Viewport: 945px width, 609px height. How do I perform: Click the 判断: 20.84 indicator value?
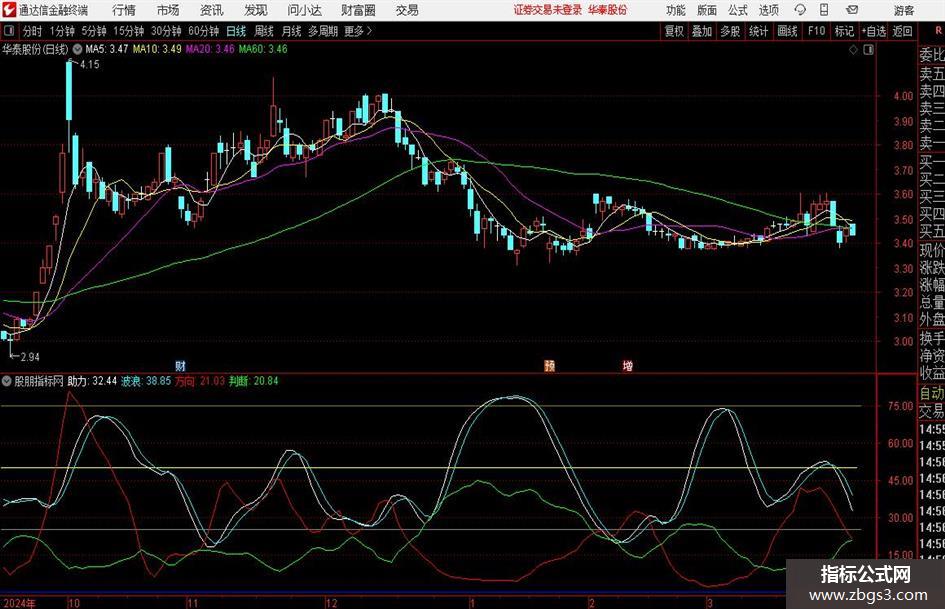[254, 381]
